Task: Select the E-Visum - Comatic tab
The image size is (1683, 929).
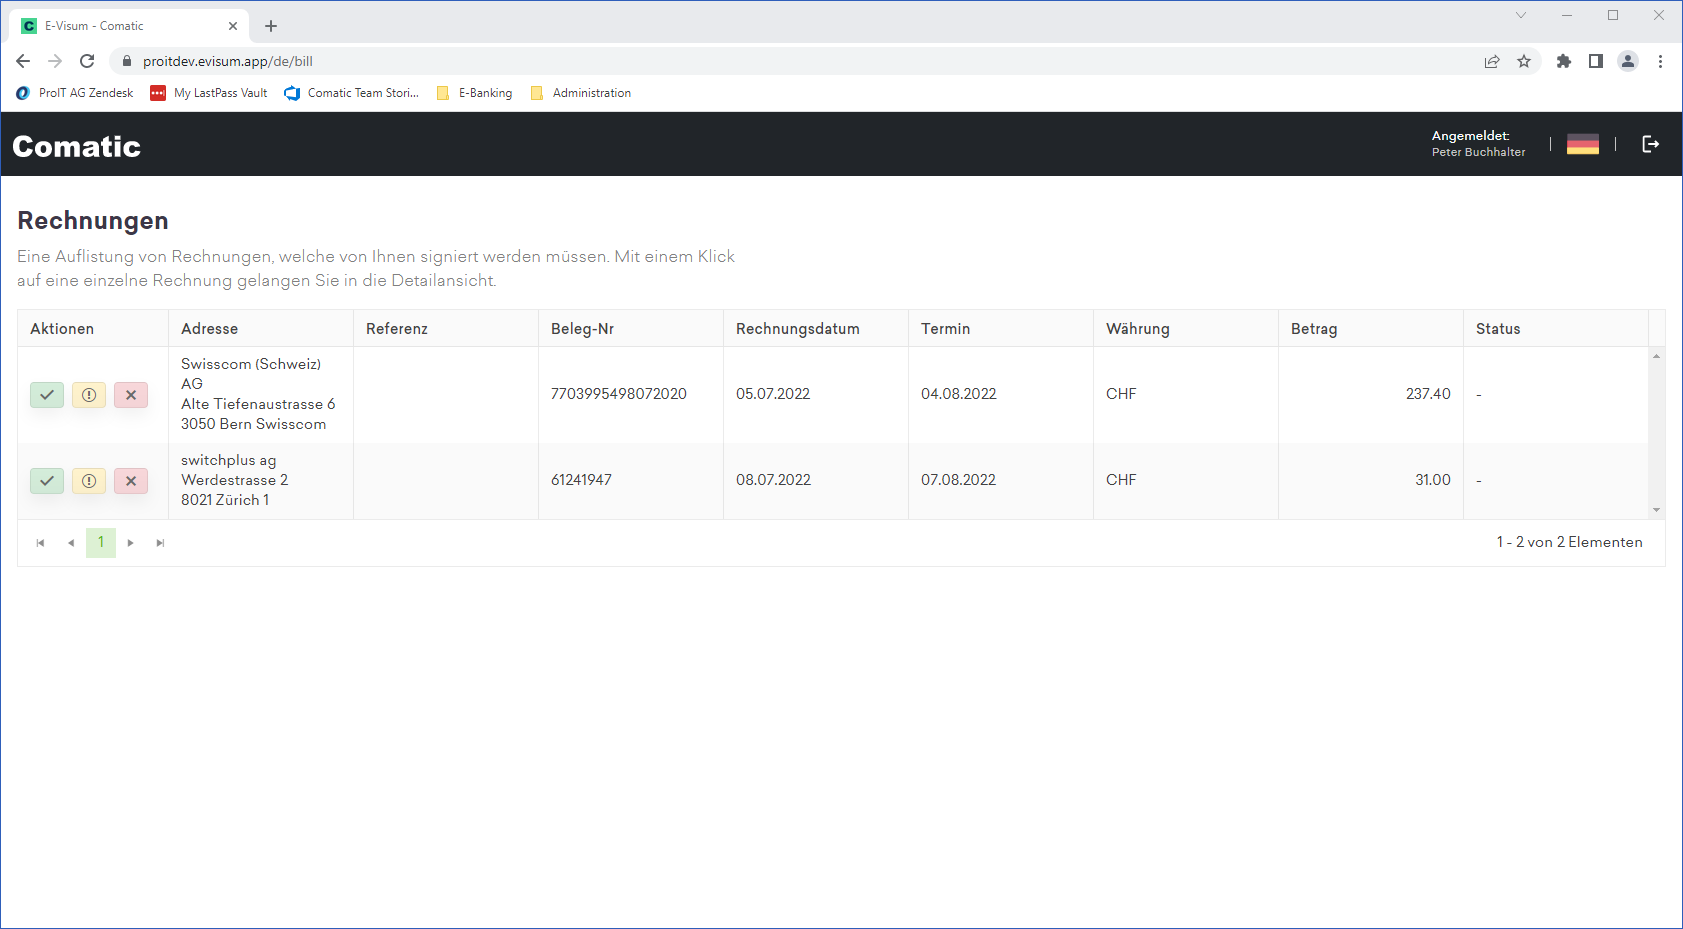Action: coord(128,26)
